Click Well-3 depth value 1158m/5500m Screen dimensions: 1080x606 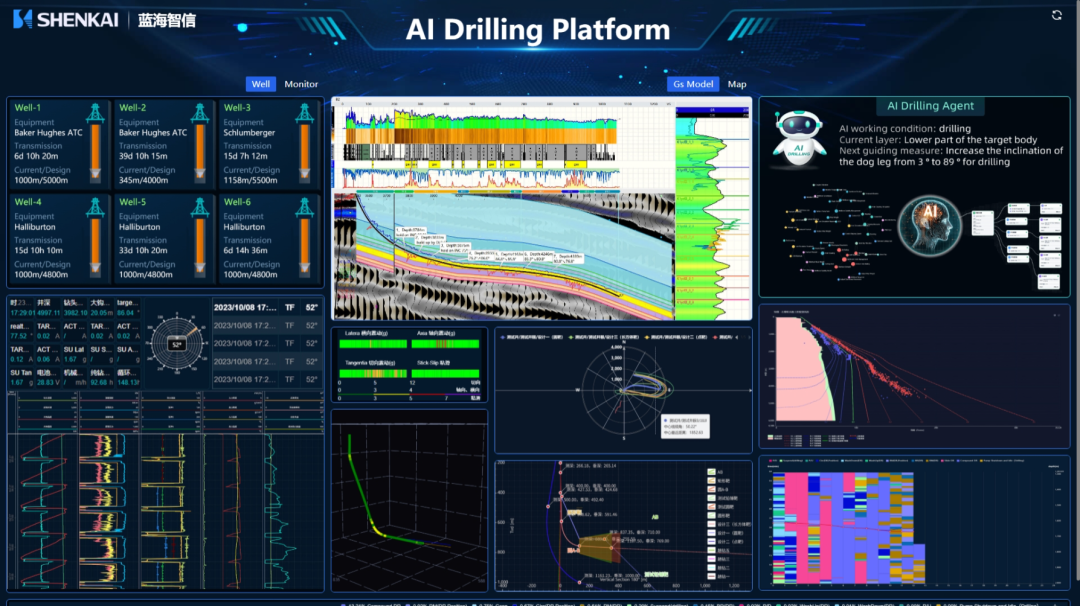pyautogui.click(x=253, y=180)
